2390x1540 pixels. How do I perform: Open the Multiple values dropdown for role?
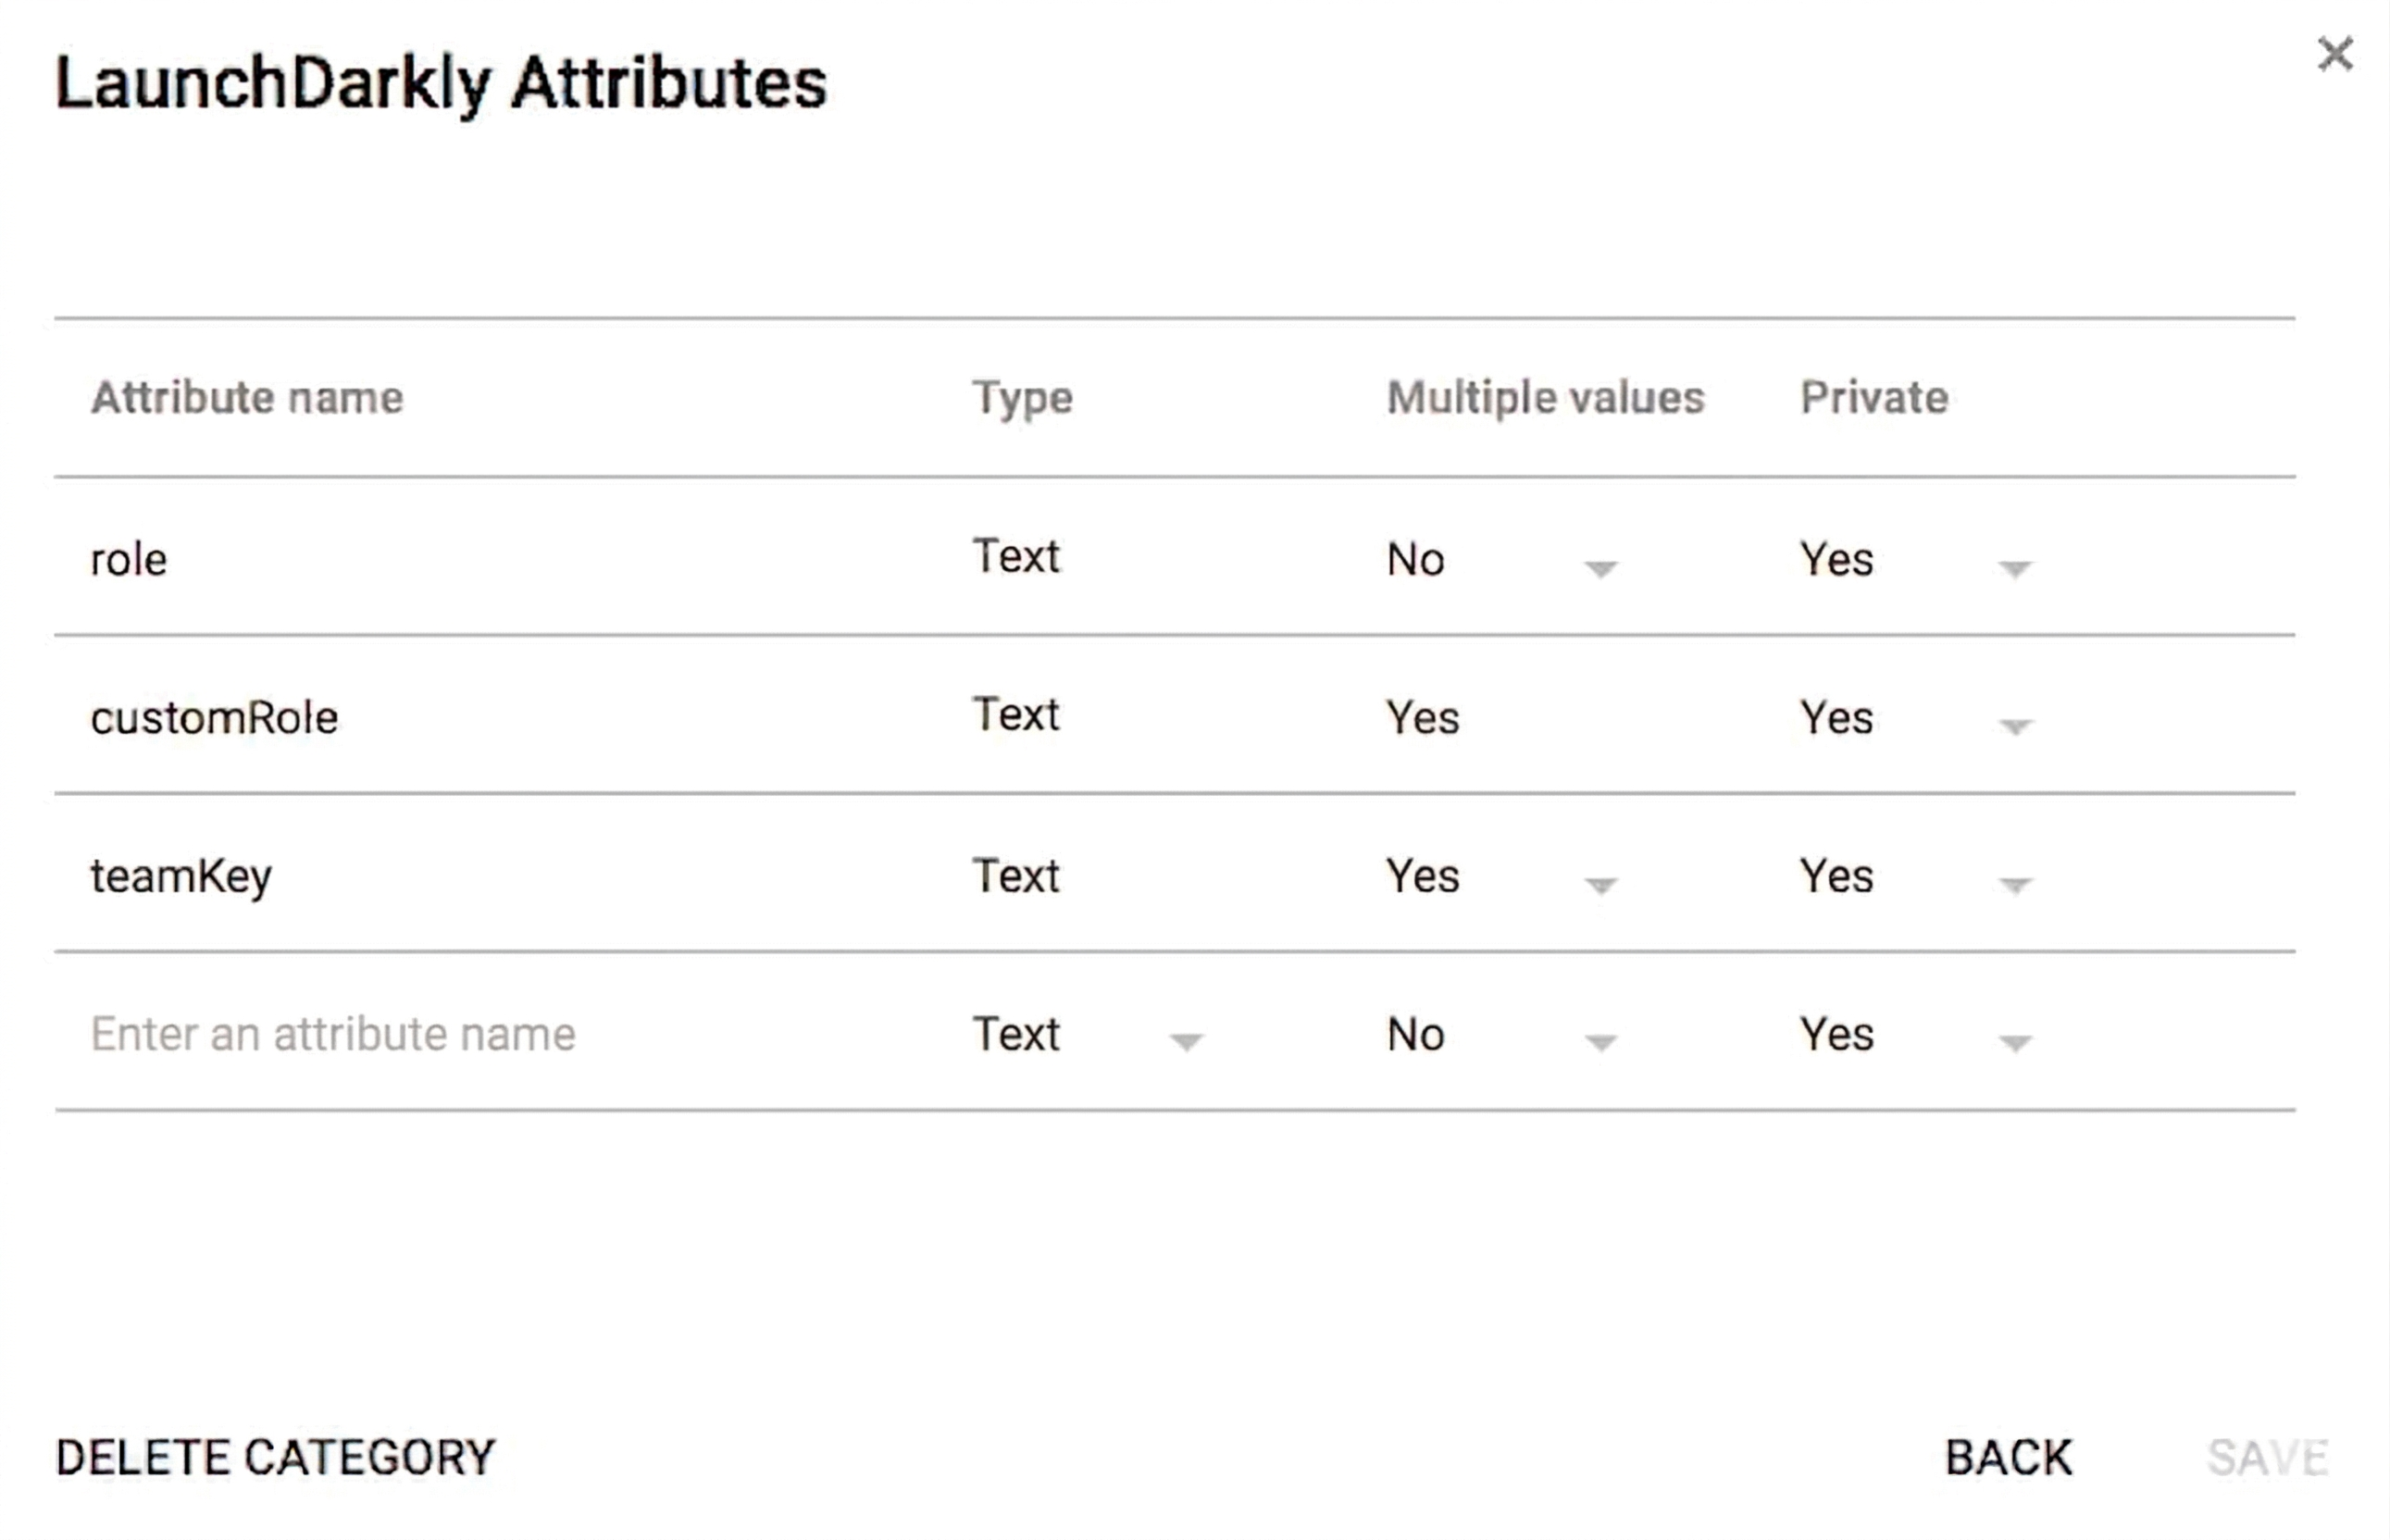coord(1601,570)
